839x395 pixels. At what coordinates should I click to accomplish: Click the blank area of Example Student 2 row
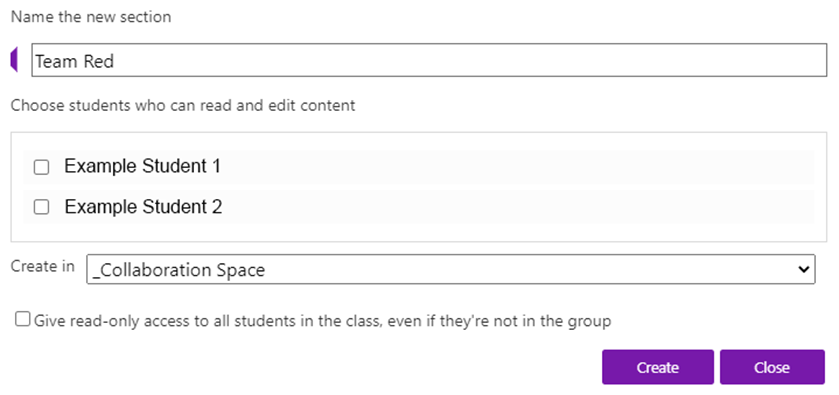click(x=518, y=207)
